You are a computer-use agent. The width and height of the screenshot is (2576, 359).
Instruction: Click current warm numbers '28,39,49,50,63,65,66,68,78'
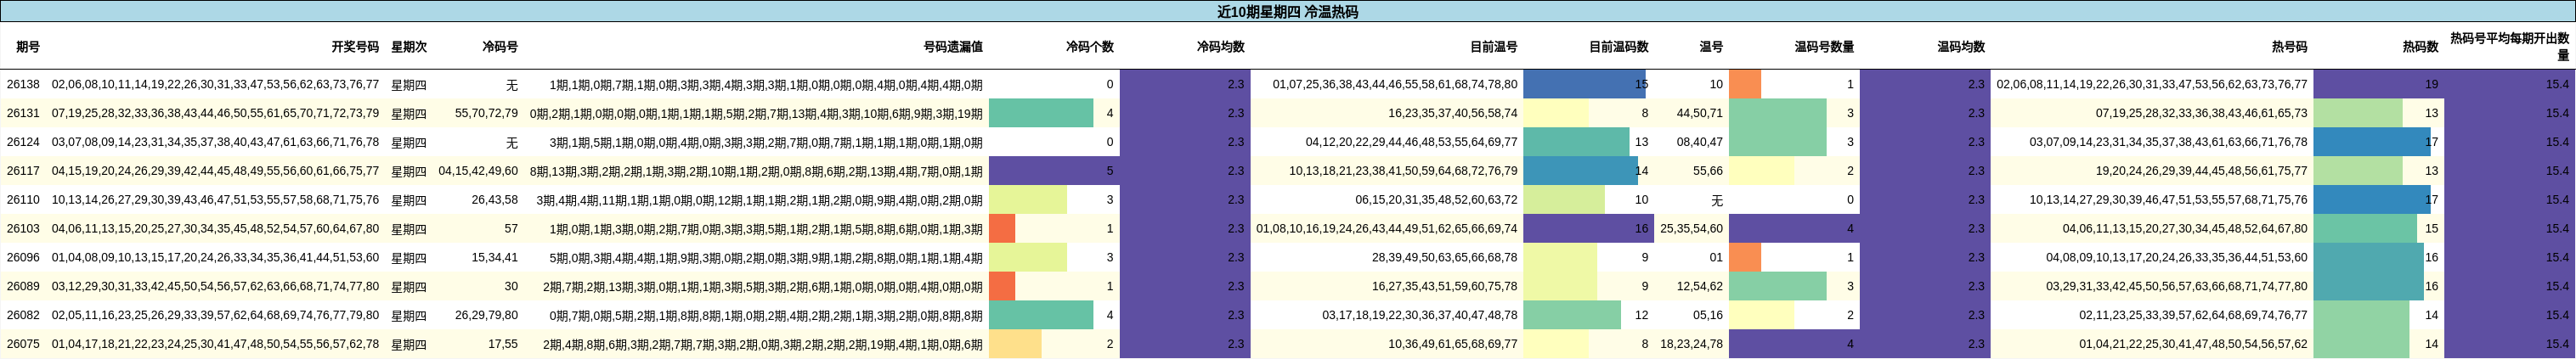tap(1445, 258)
